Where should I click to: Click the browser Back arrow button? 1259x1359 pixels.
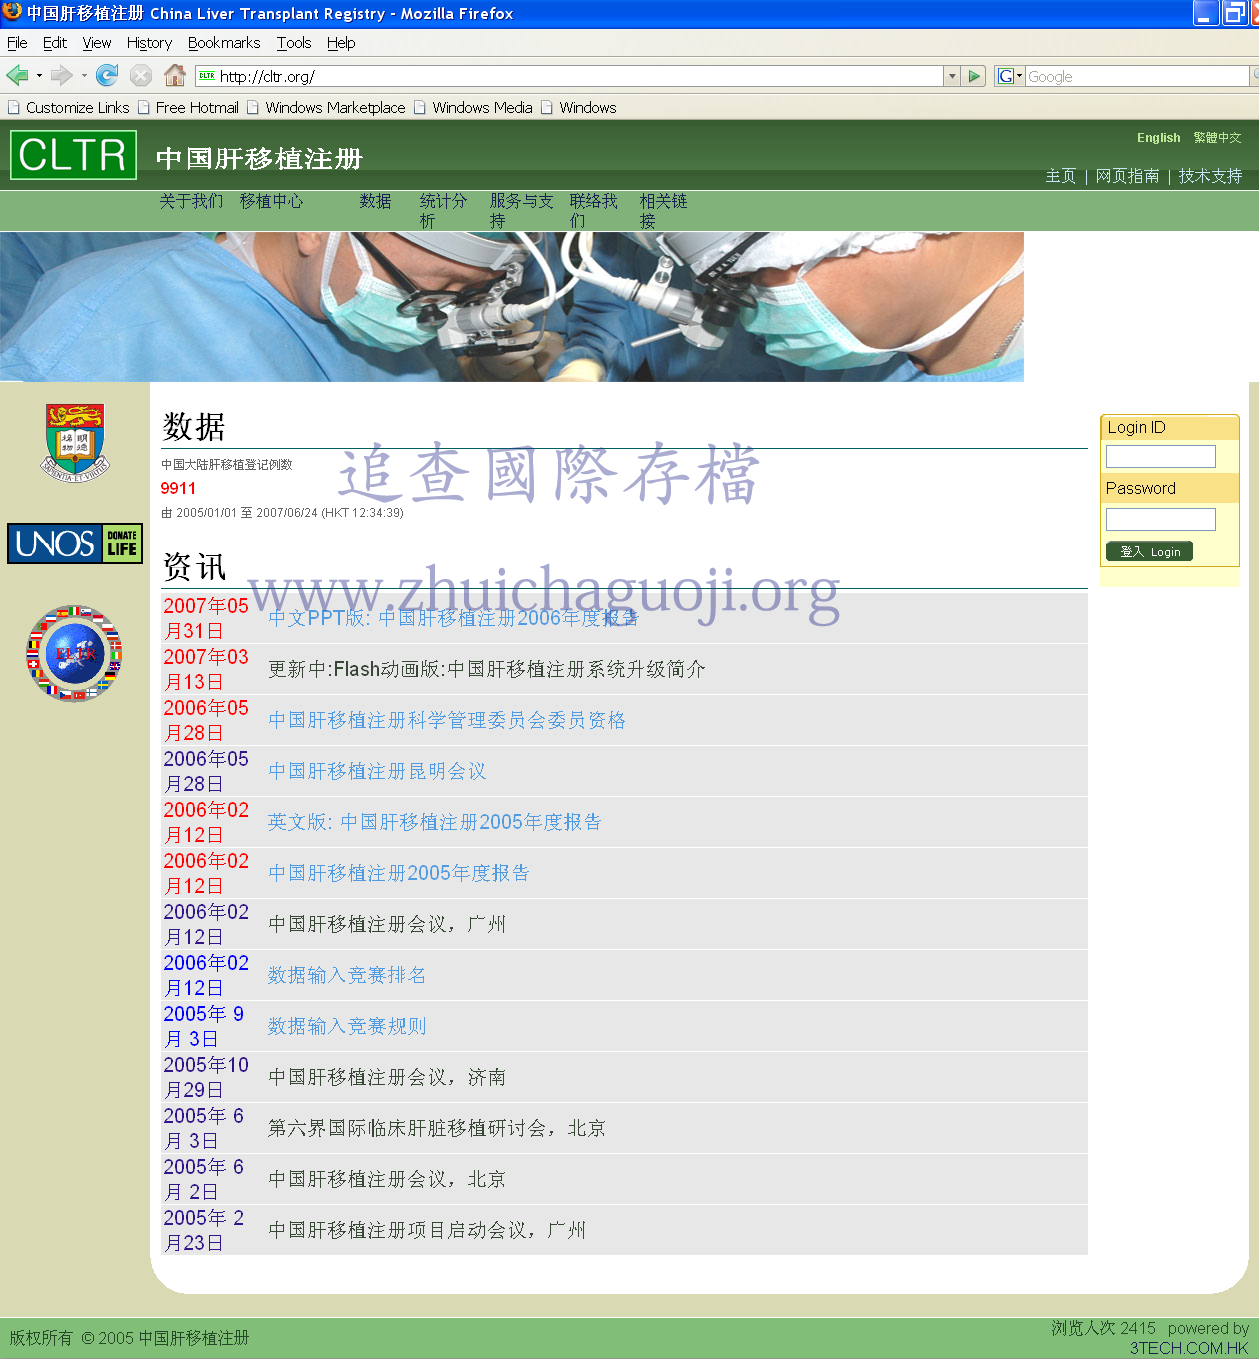tap(17, 76)
